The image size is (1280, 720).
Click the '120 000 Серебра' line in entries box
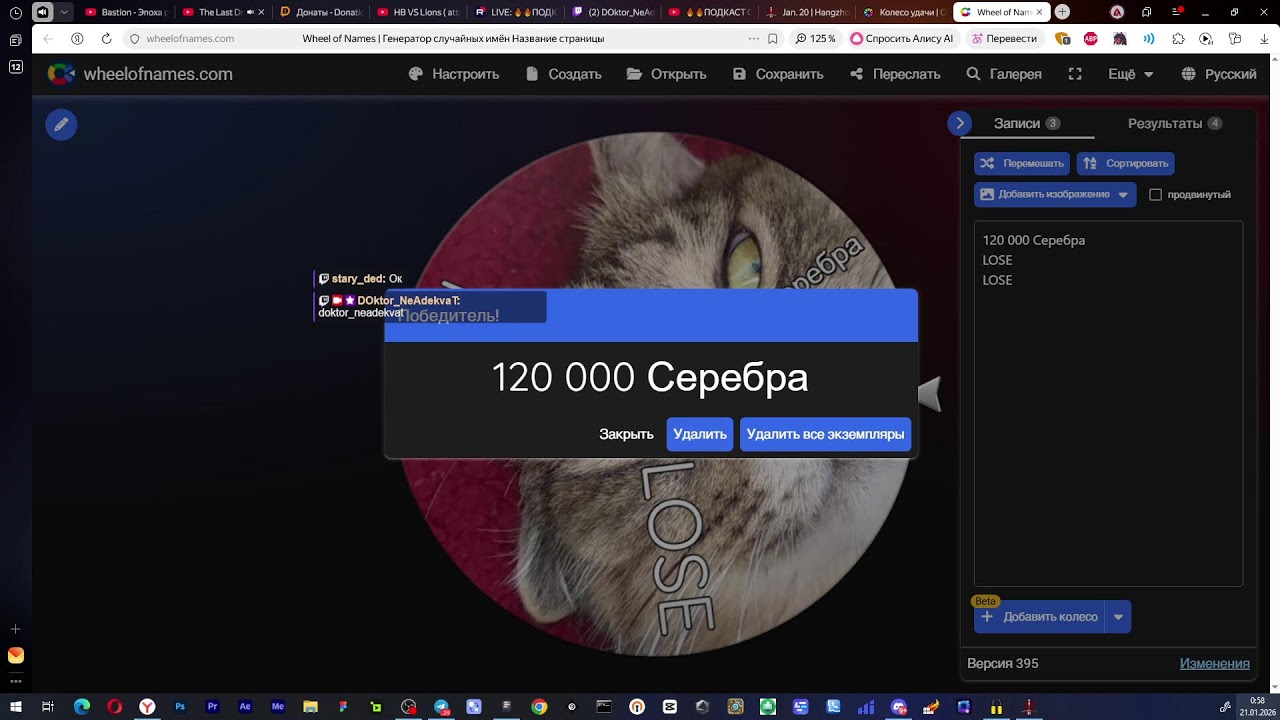pos(1034,240)
